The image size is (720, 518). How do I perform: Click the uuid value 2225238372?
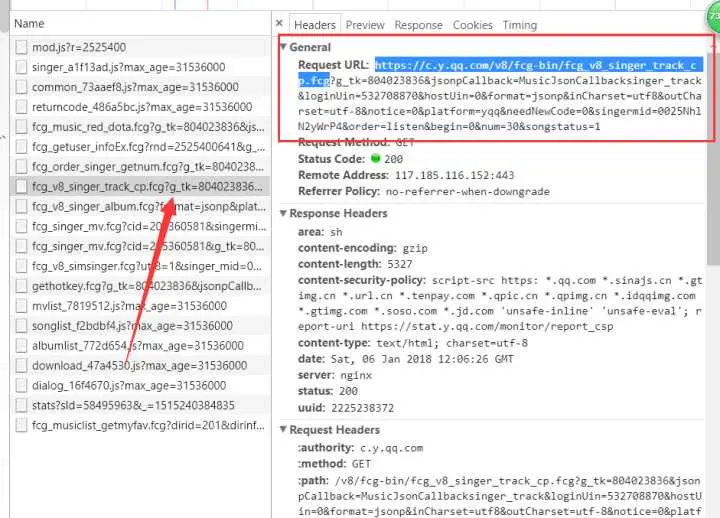(362, 408)
